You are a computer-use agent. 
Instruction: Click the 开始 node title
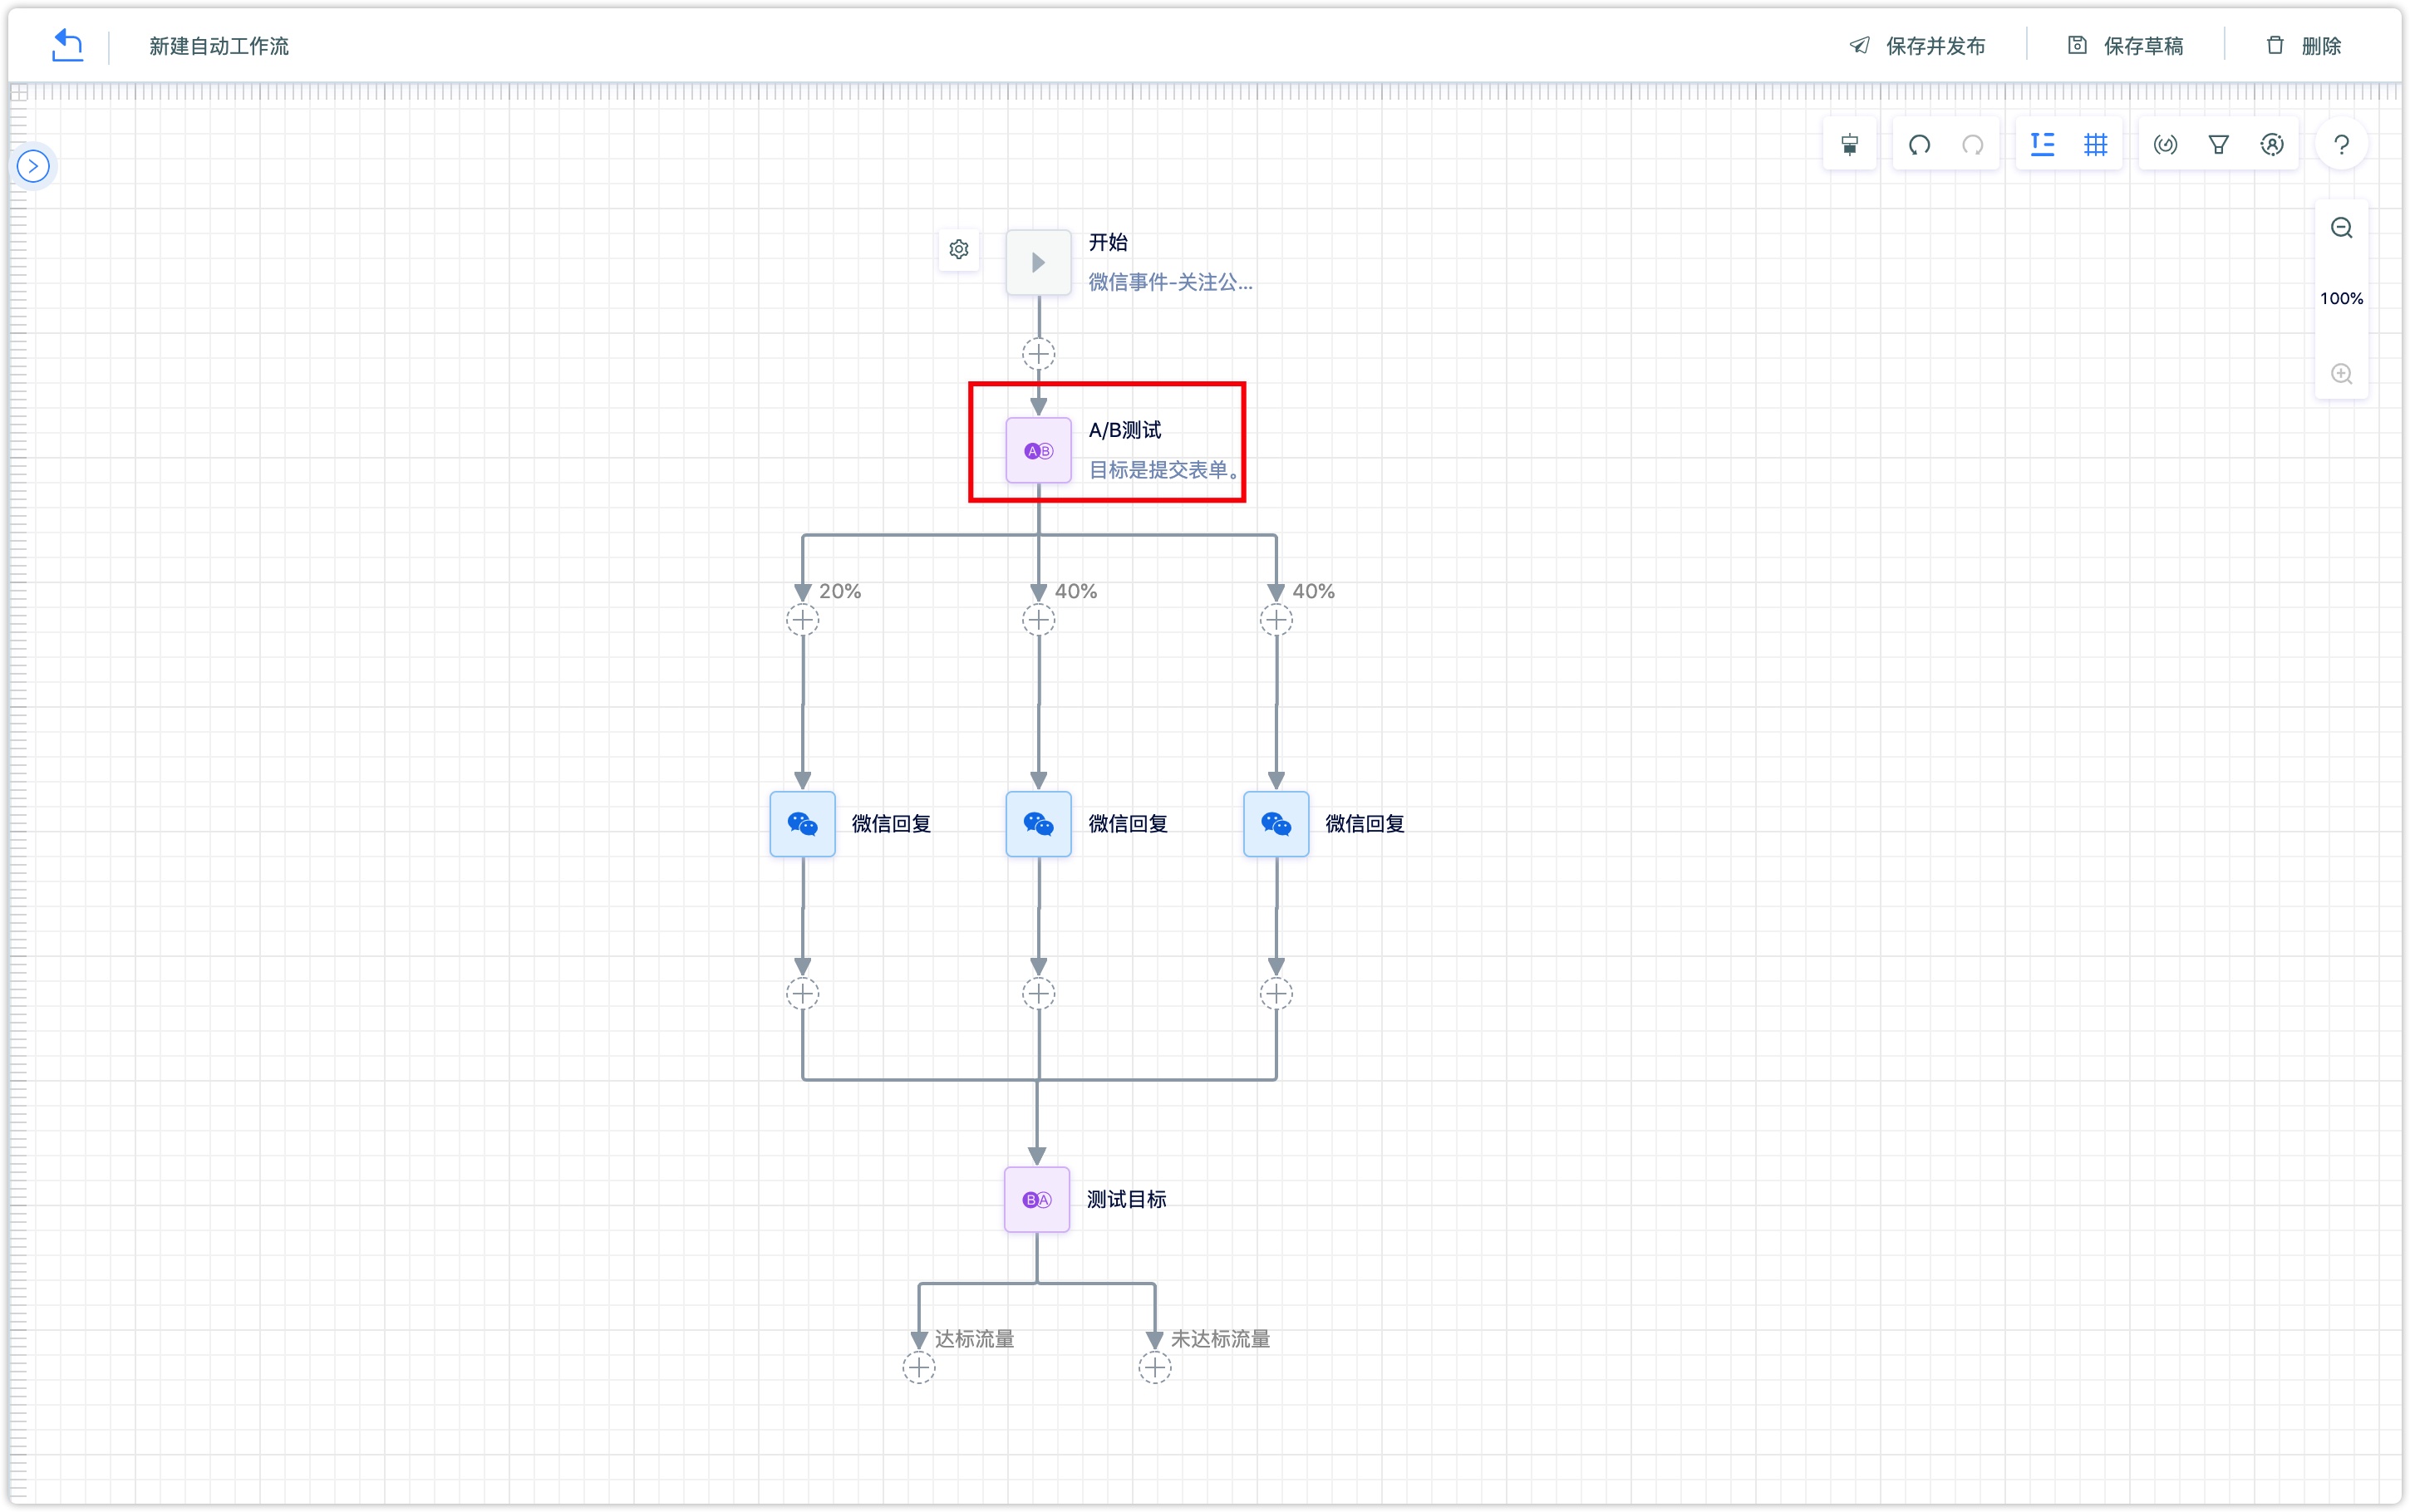point(1108,242)
